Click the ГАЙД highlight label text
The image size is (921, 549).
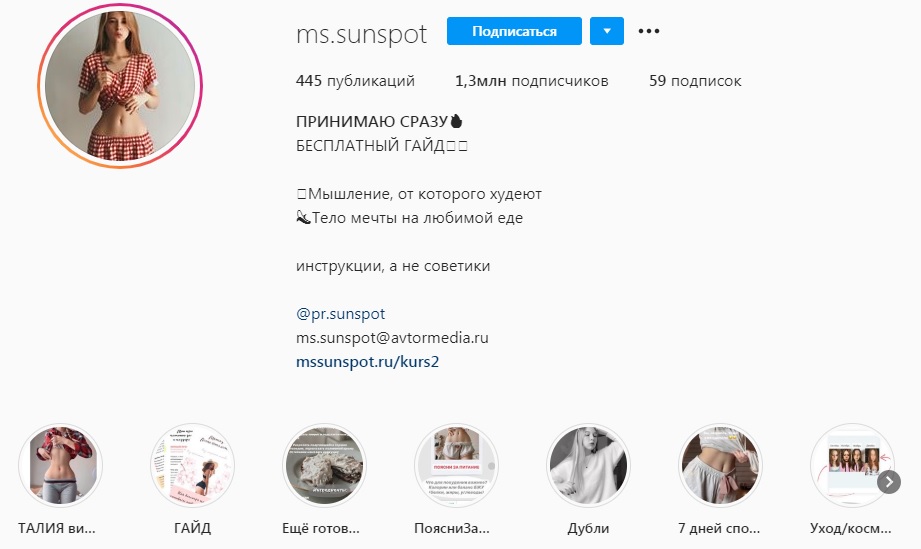[193, 528]
